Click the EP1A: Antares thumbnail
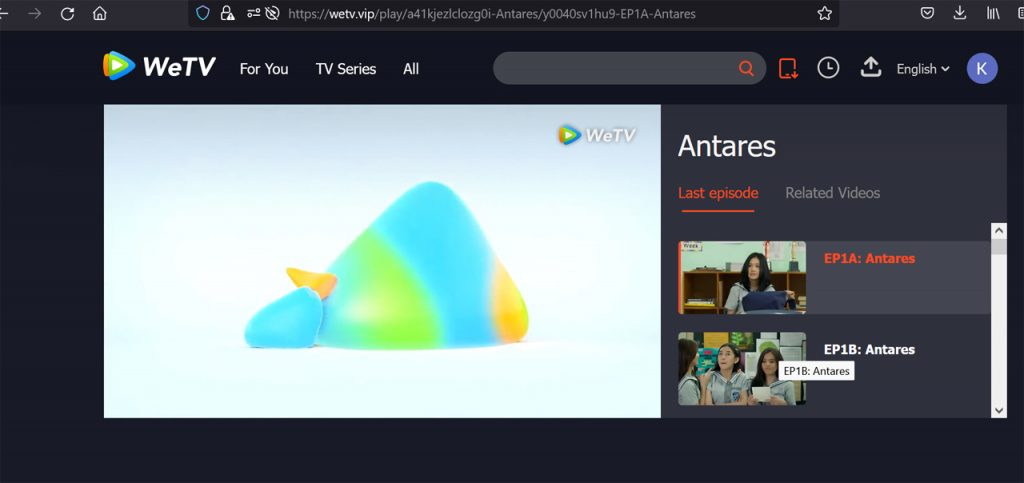The image size is (1024, 483). (742, 277)
